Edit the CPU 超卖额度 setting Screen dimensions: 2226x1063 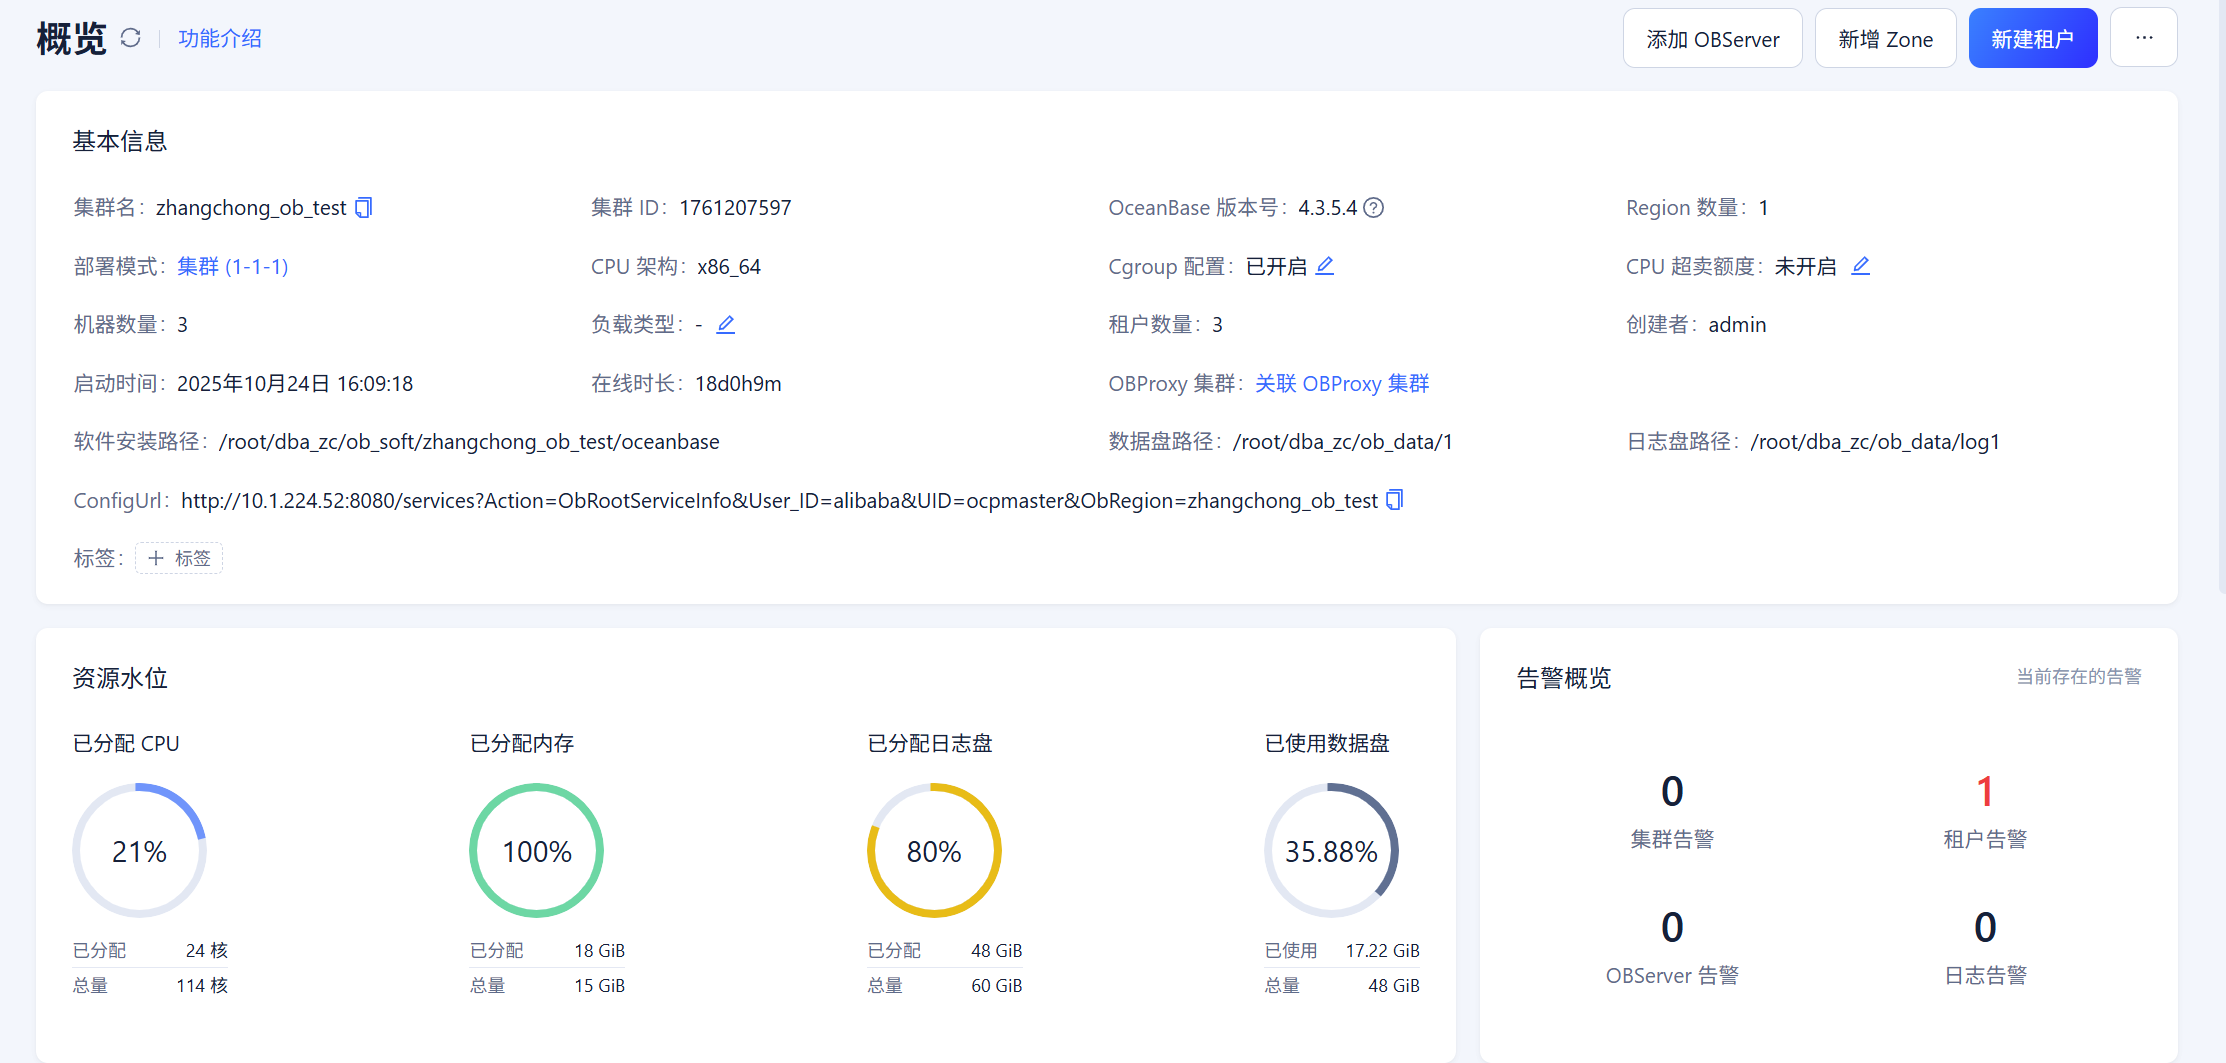click(x=1860, y=266)
